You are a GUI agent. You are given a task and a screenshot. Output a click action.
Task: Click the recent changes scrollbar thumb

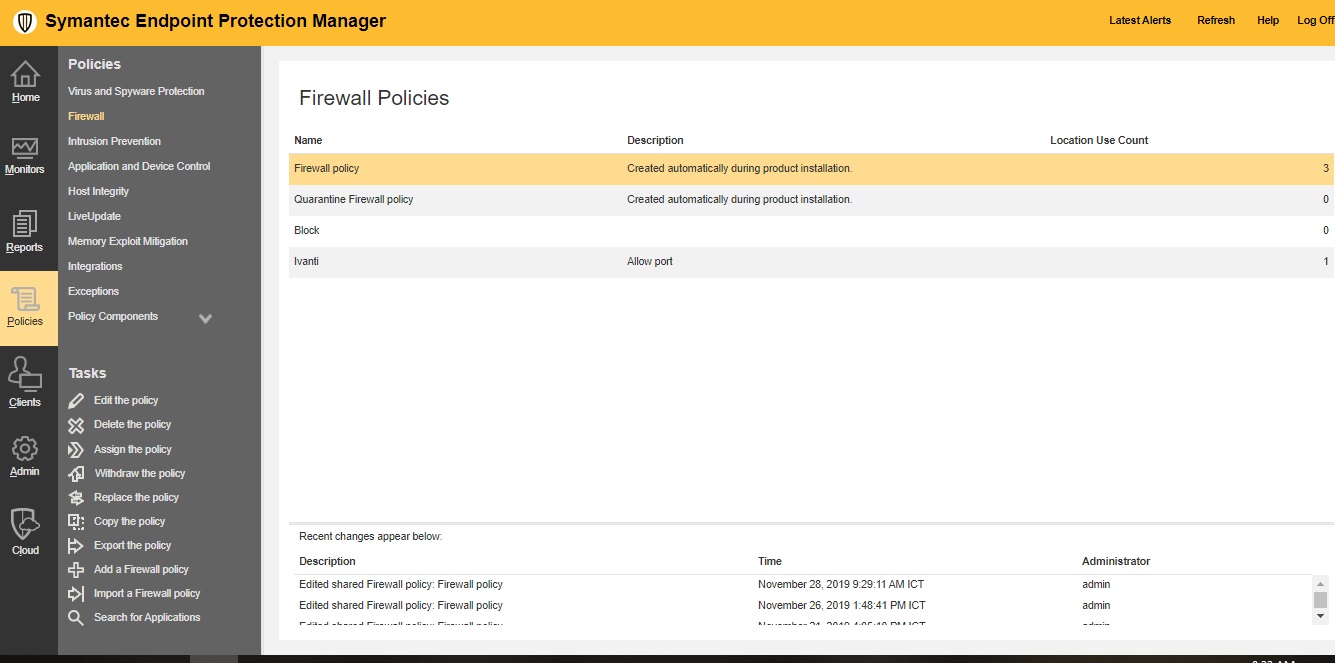[x=1320, y=599]
